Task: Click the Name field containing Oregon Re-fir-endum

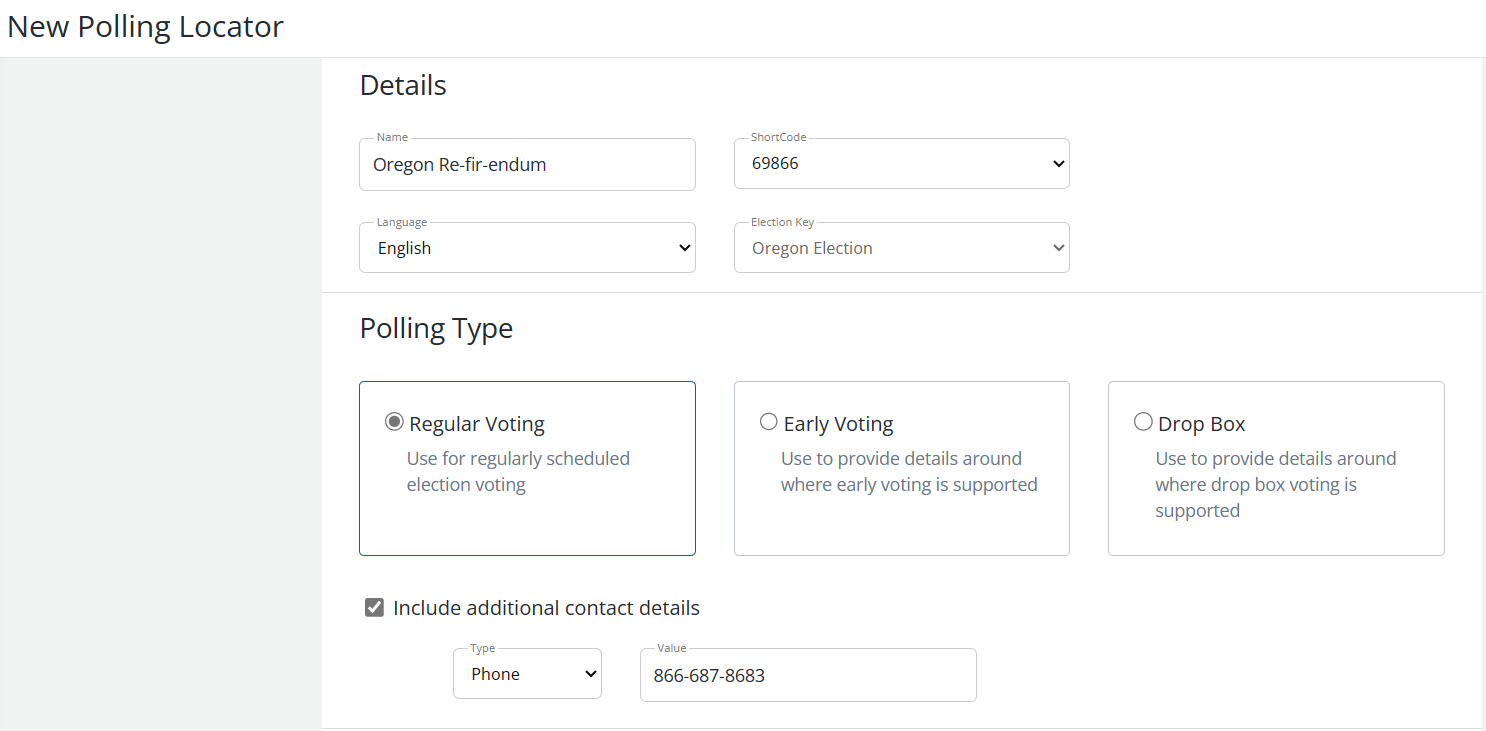Action: click(527, 164)
